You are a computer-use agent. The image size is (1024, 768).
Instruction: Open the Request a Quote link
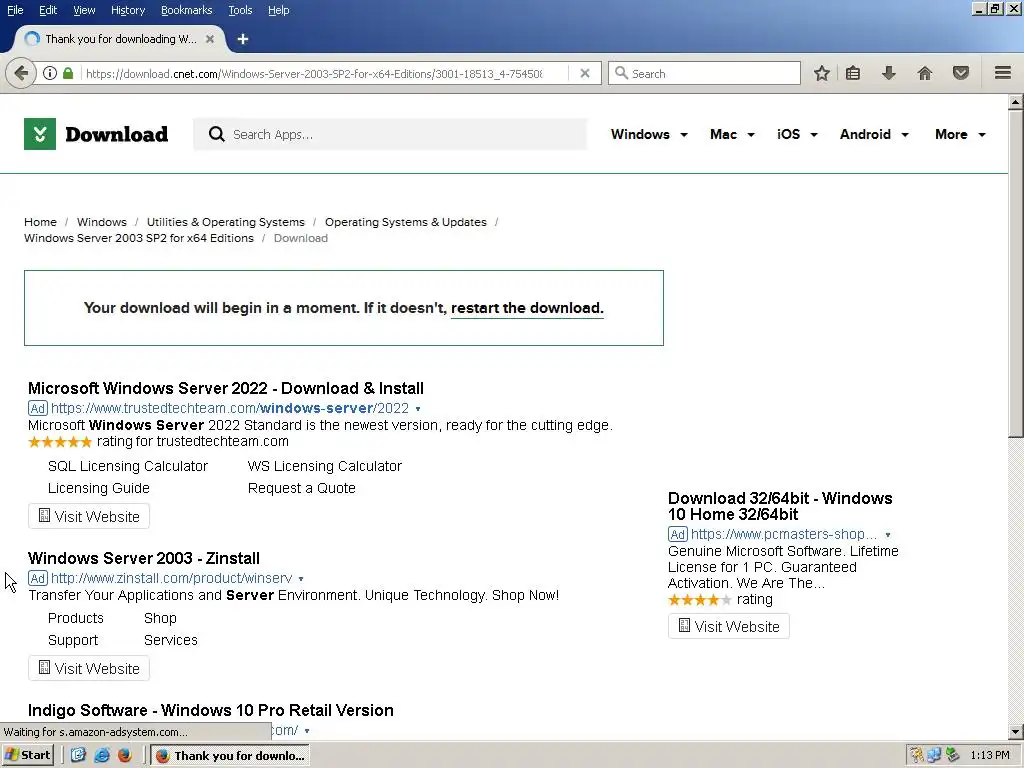click(x=302, y=488)
